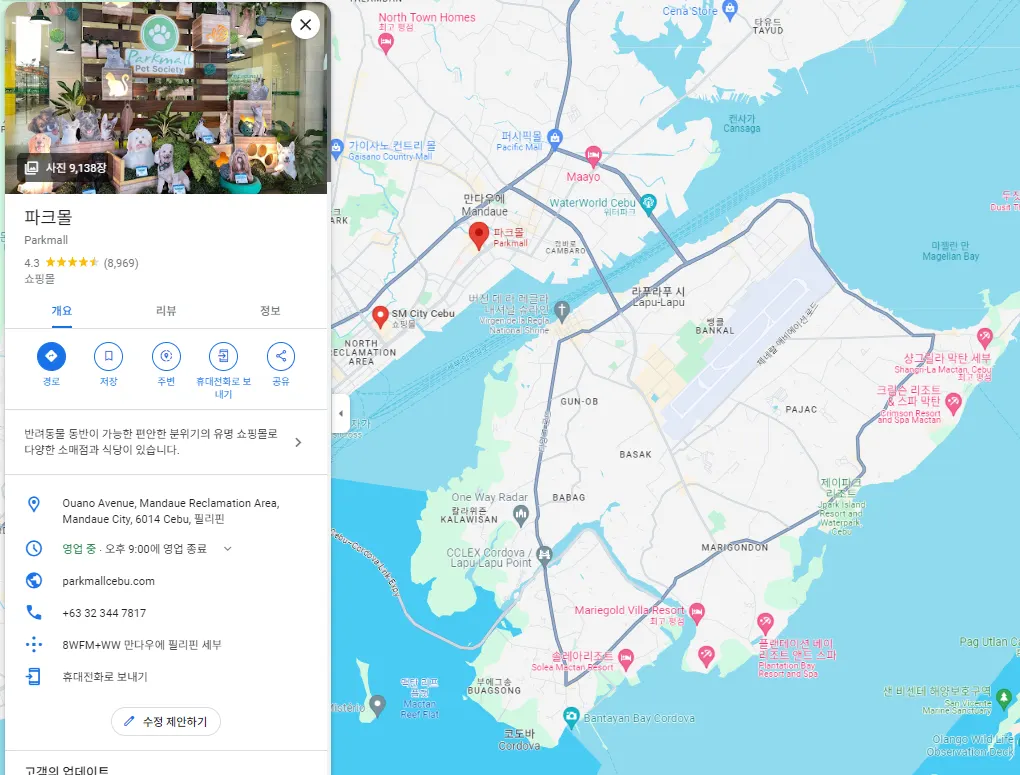Open the parkmallcebu.com website link

108,581
